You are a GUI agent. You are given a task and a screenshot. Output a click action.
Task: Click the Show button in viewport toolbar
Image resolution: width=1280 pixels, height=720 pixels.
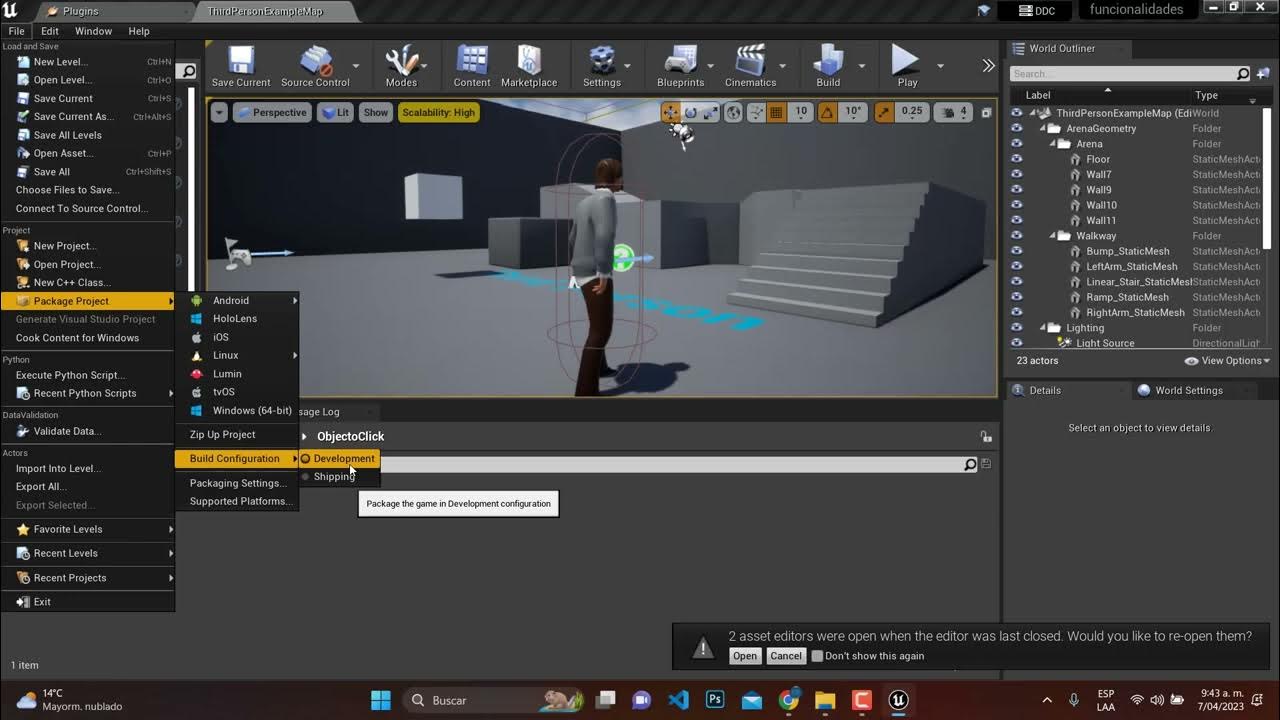[x=376, y=113]
